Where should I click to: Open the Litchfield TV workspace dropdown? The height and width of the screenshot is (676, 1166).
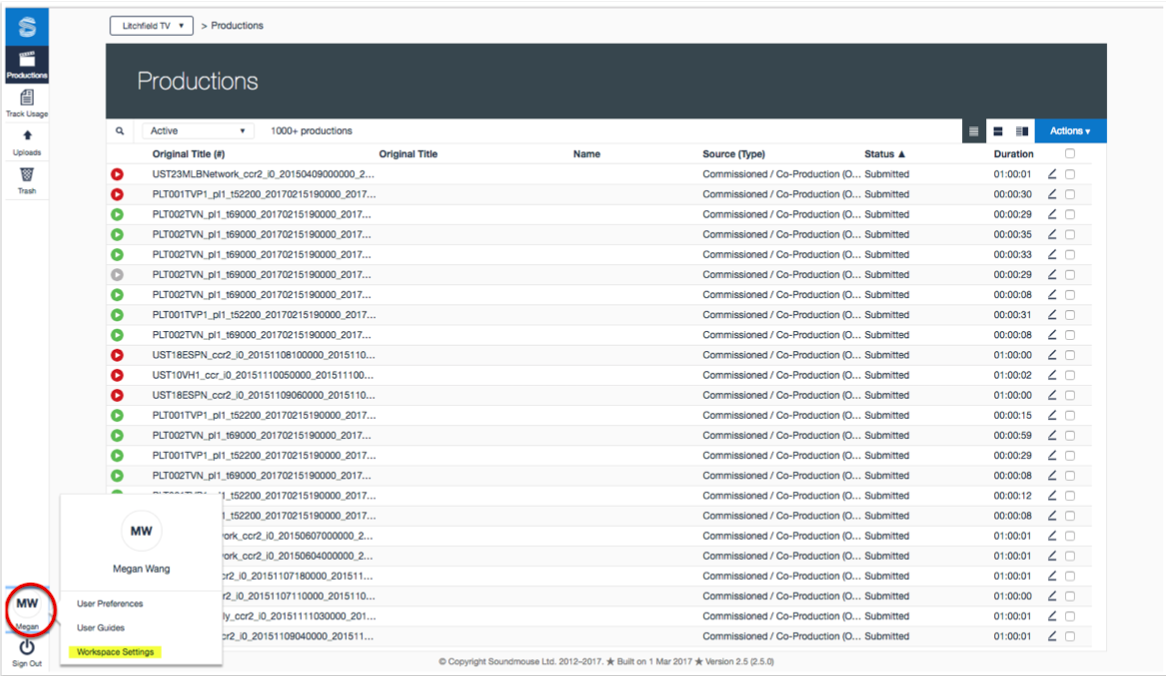click(x=152, y=25)
